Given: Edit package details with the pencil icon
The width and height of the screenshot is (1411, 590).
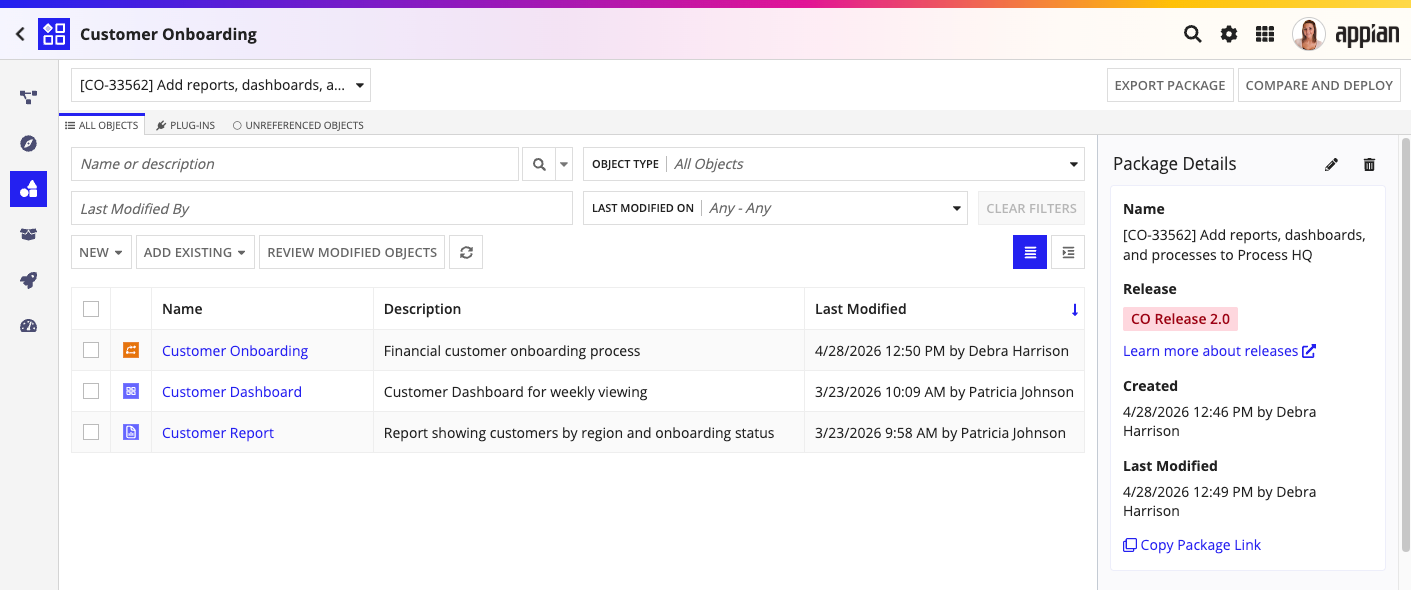Looking at the screenshot, I should point(1331,164).
